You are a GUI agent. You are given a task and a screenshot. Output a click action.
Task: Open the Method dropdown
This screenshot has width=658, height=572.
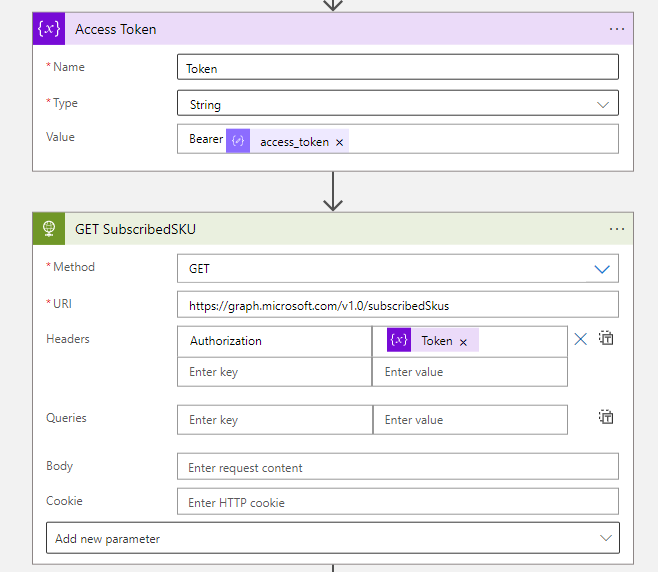(602, 269)
